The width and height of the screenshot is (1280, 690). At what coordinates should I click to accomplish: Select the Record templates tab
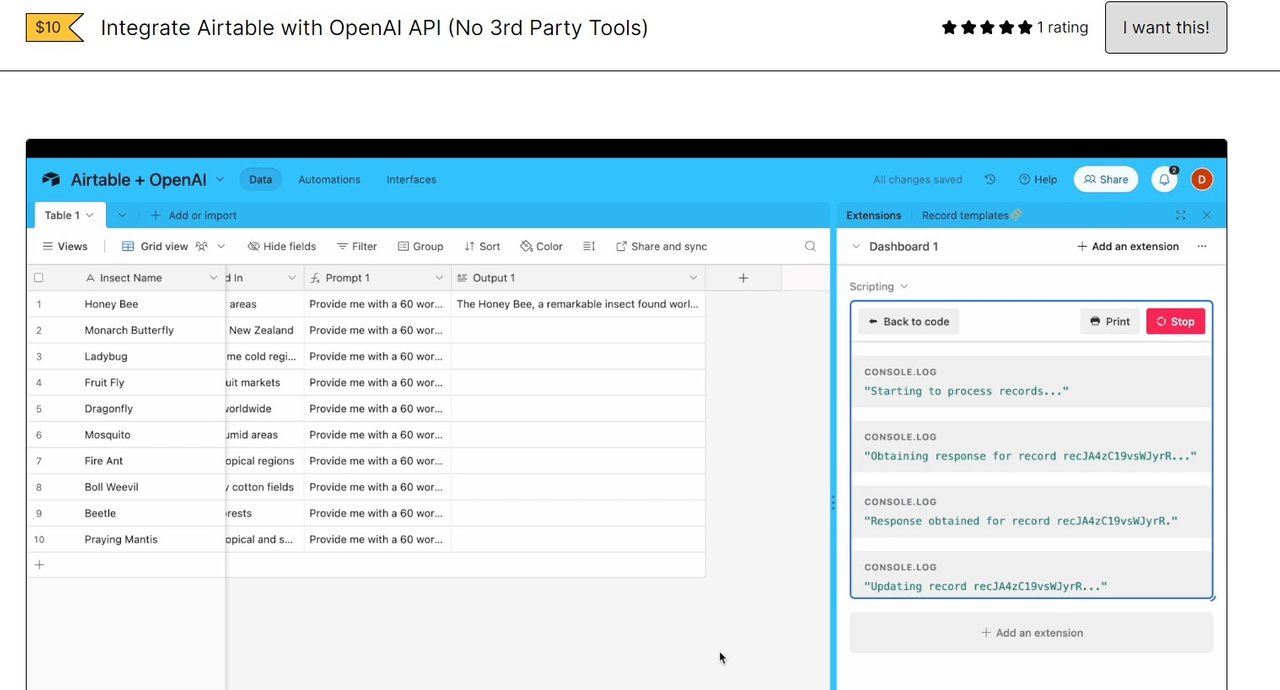tap(971, 215)
